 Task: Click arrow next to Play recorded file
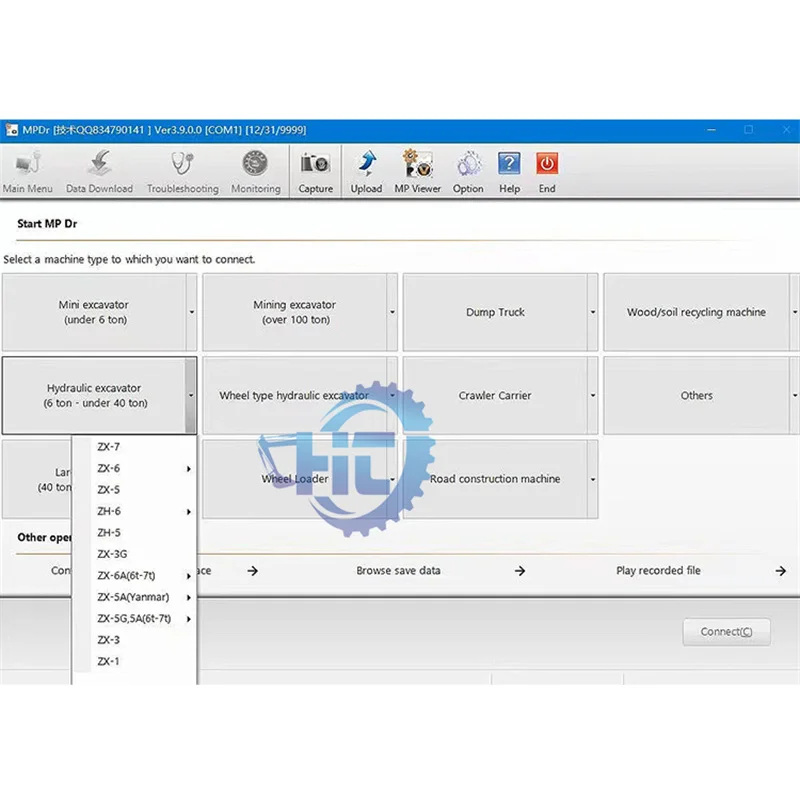click(781, 571)
